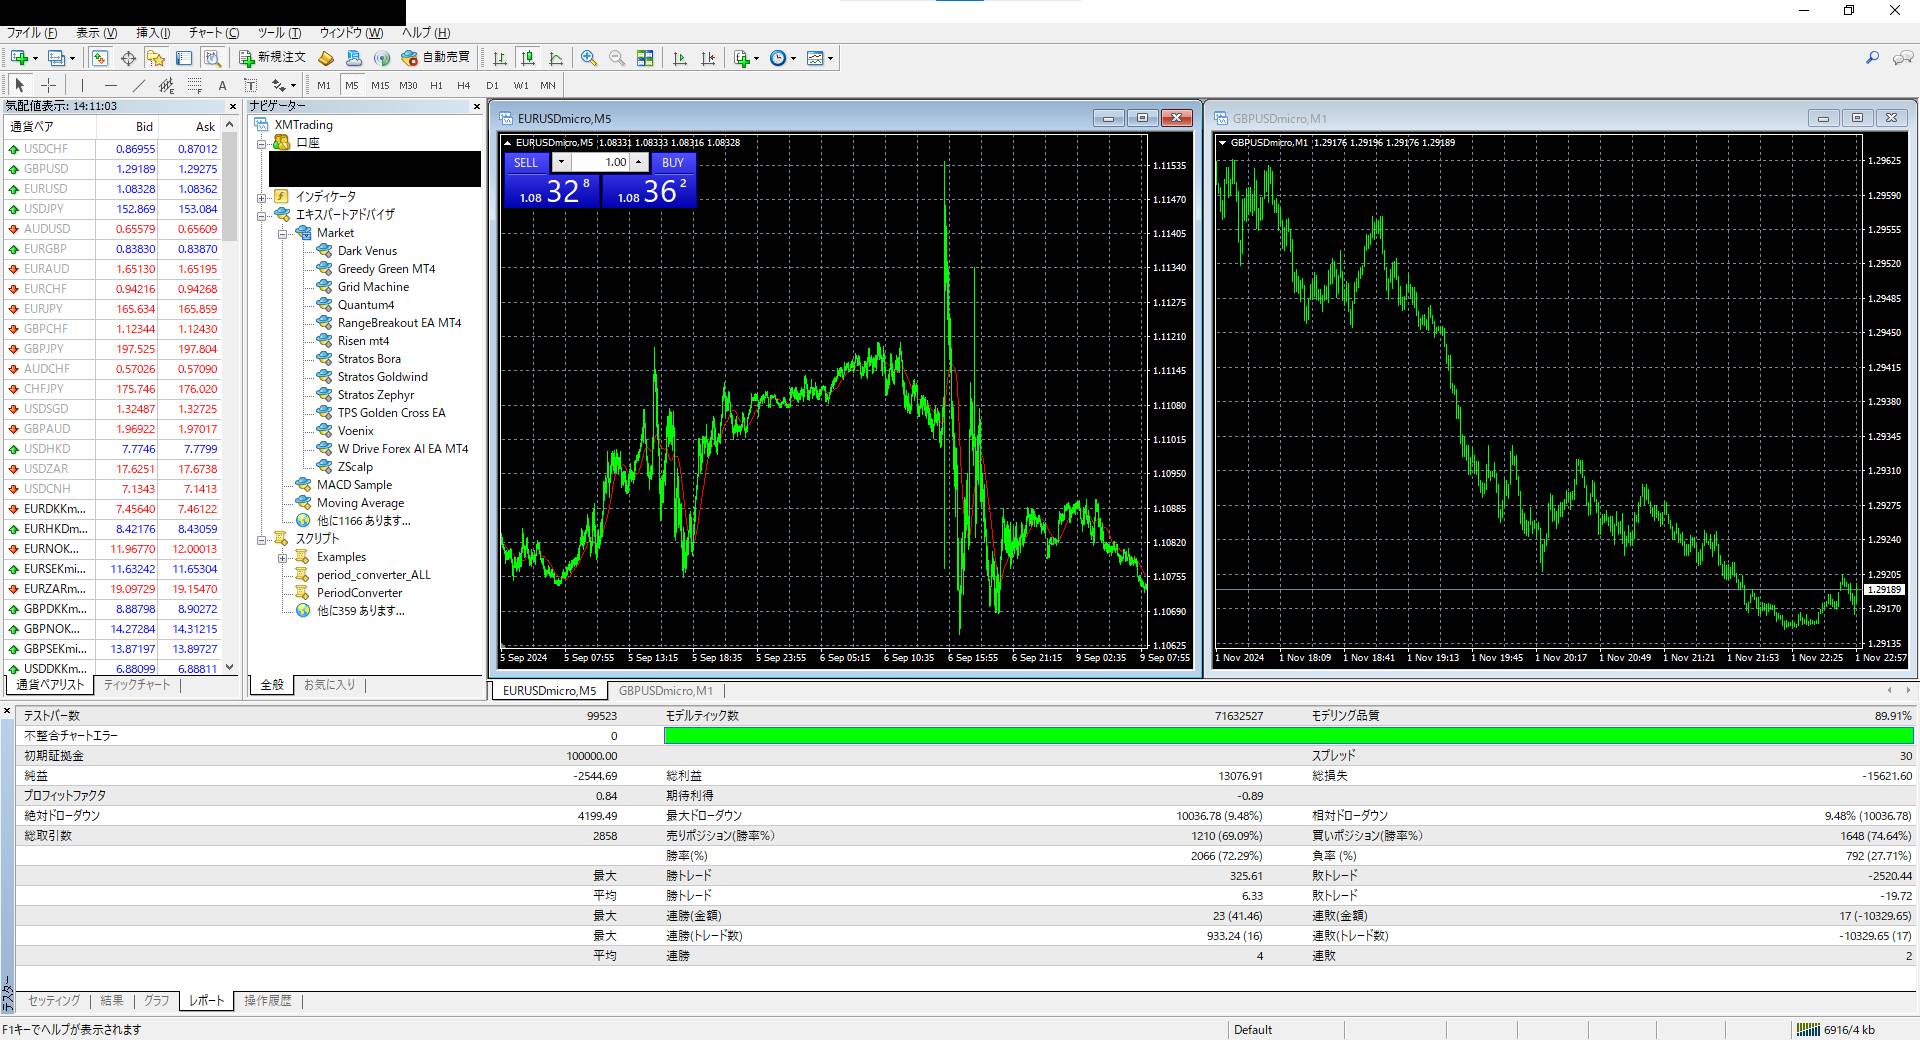Toggle the Data Window crosshair-circle icon

[128, 58]
